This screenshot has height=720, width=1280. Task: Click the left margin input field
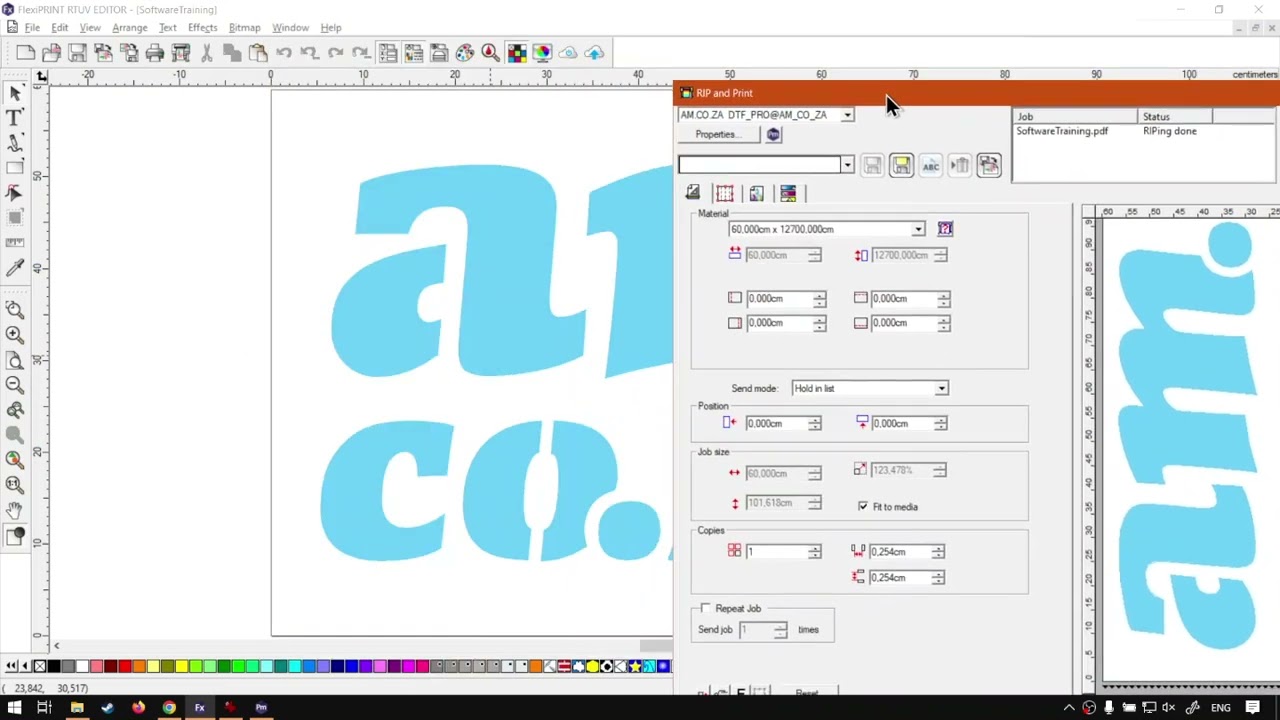click(x=779, y=298)
